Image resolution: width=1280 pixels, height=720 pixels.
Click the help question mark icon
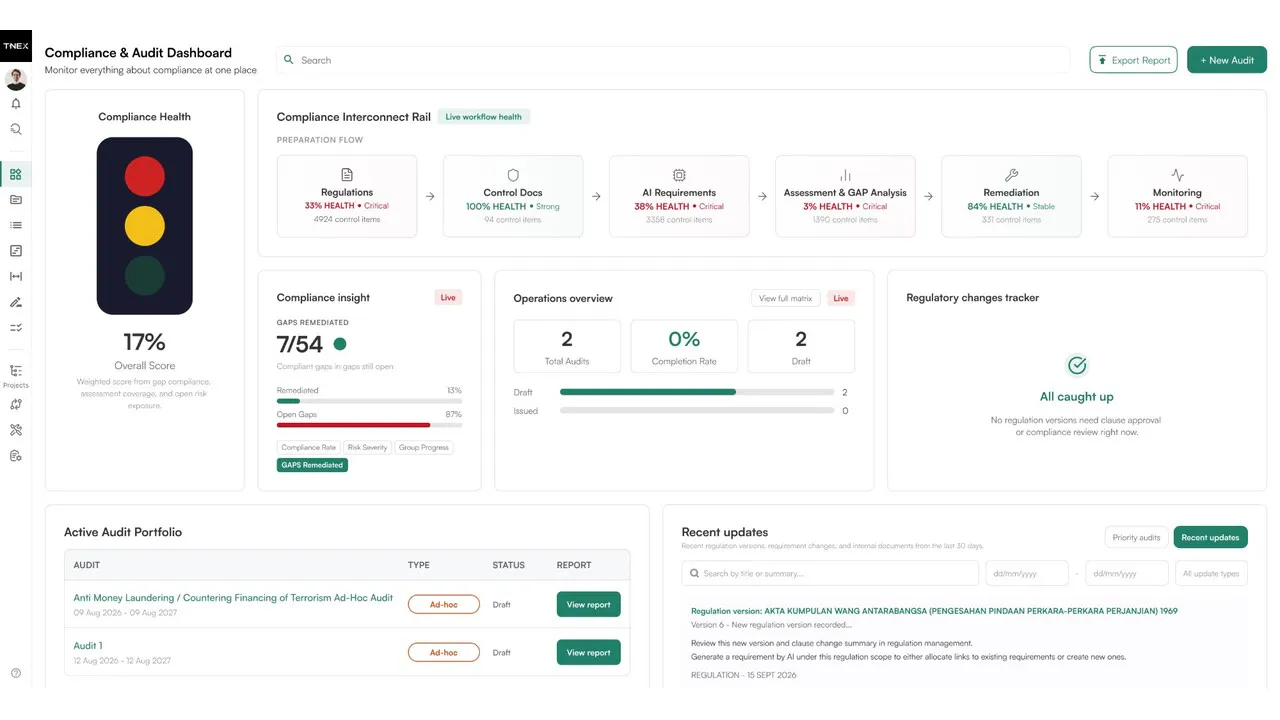pos(15,673)
